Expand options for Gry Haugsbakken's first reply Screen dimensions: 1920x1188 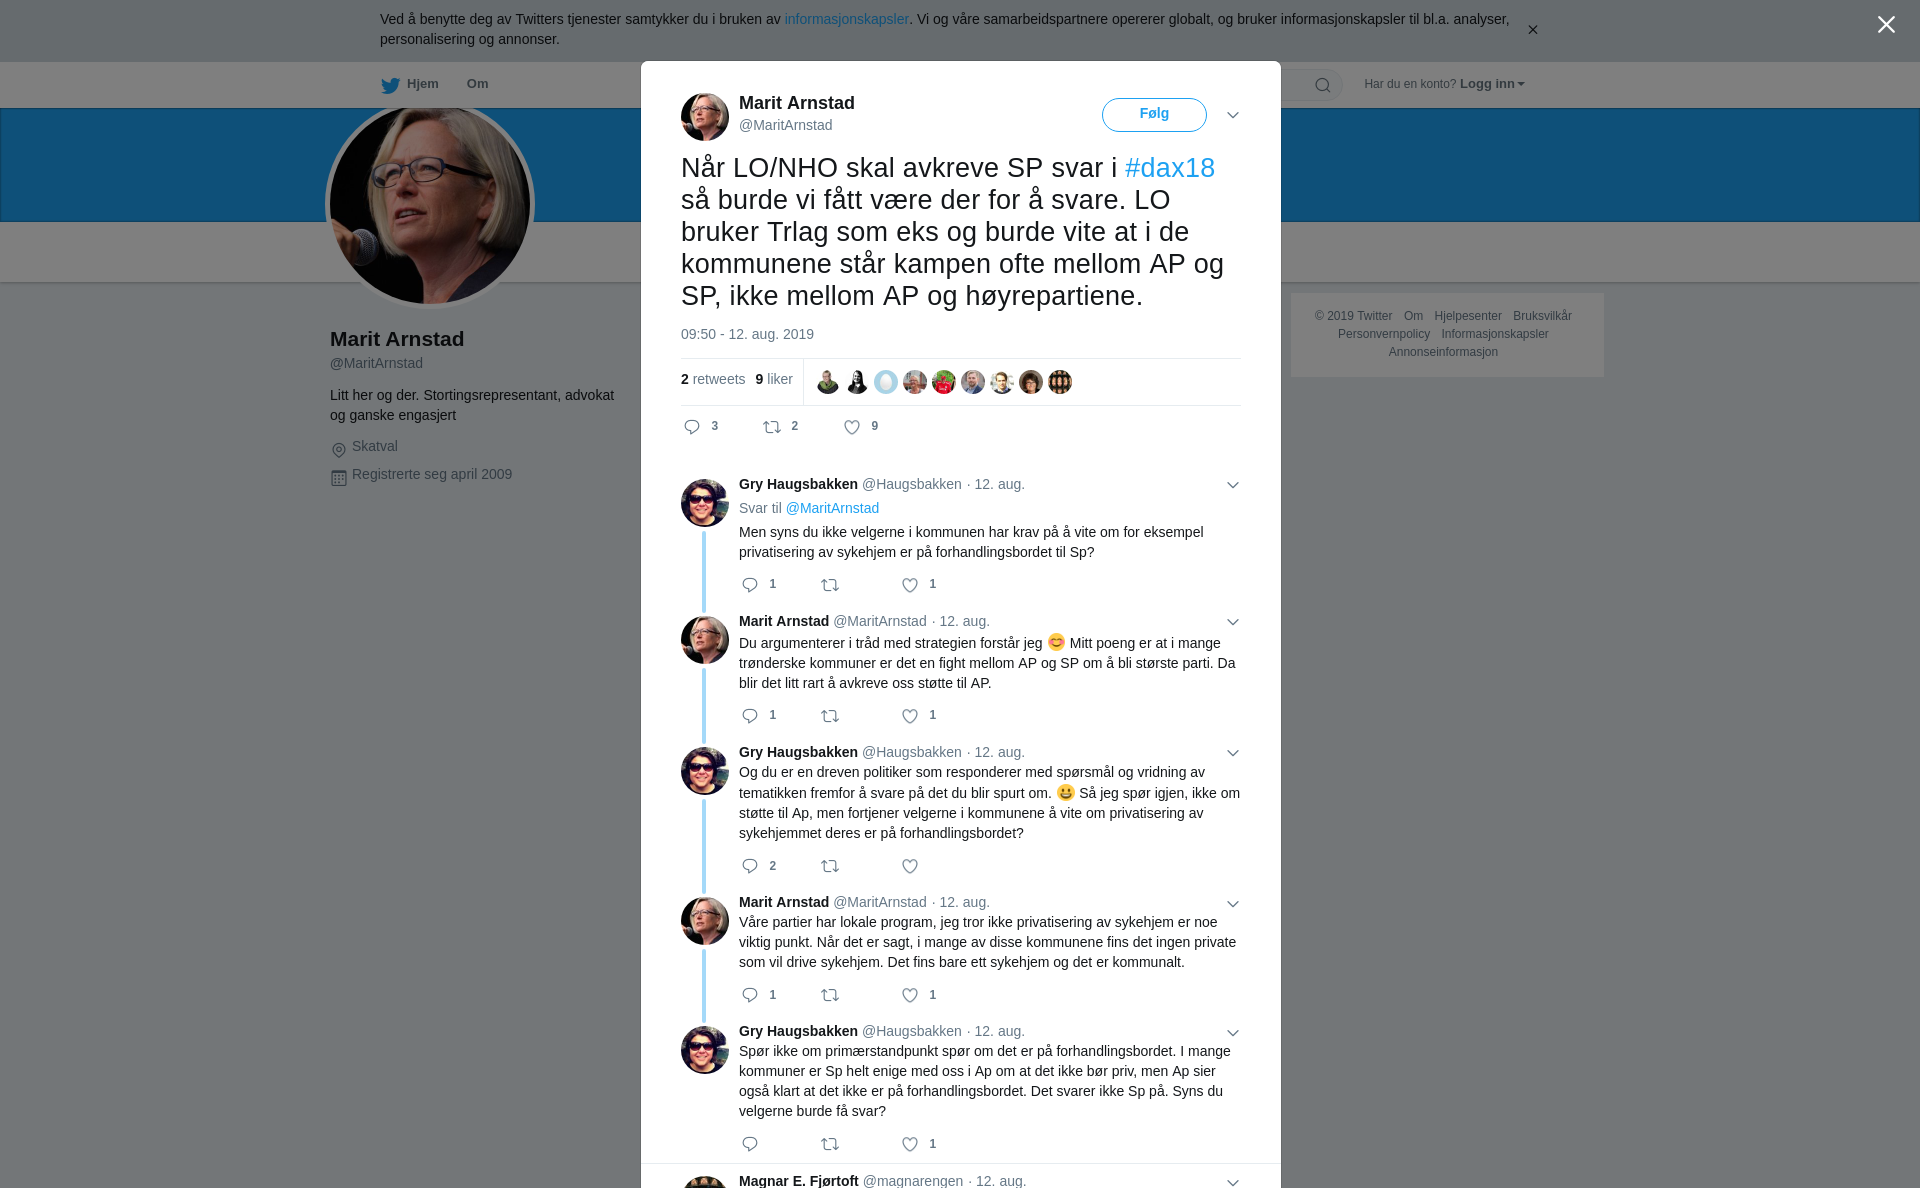tap(1233, 485)
